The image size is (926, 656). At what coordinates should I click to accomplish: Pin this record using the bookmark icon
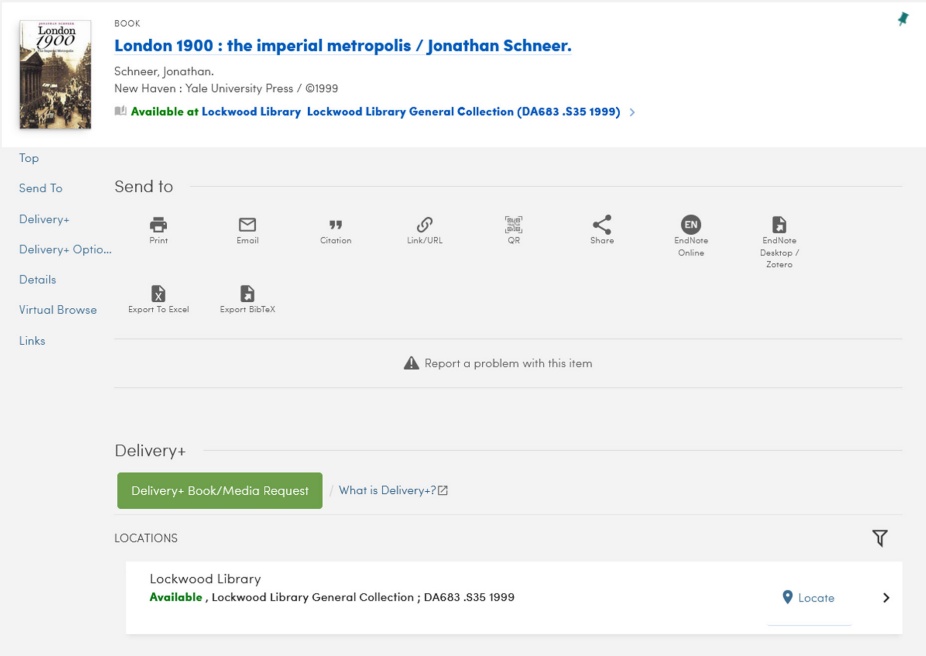(903, 18)
